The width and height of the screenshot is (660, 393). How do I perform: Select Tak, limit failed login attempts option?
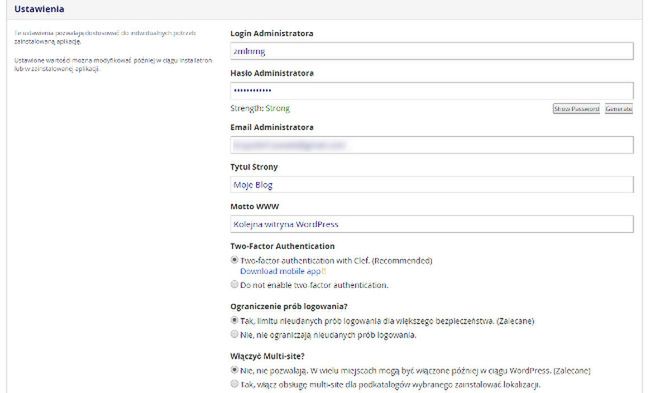(x=234, y=320)
